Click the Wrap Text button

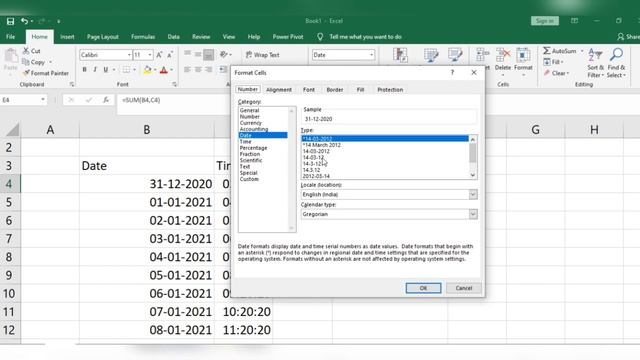pos(262,55)
